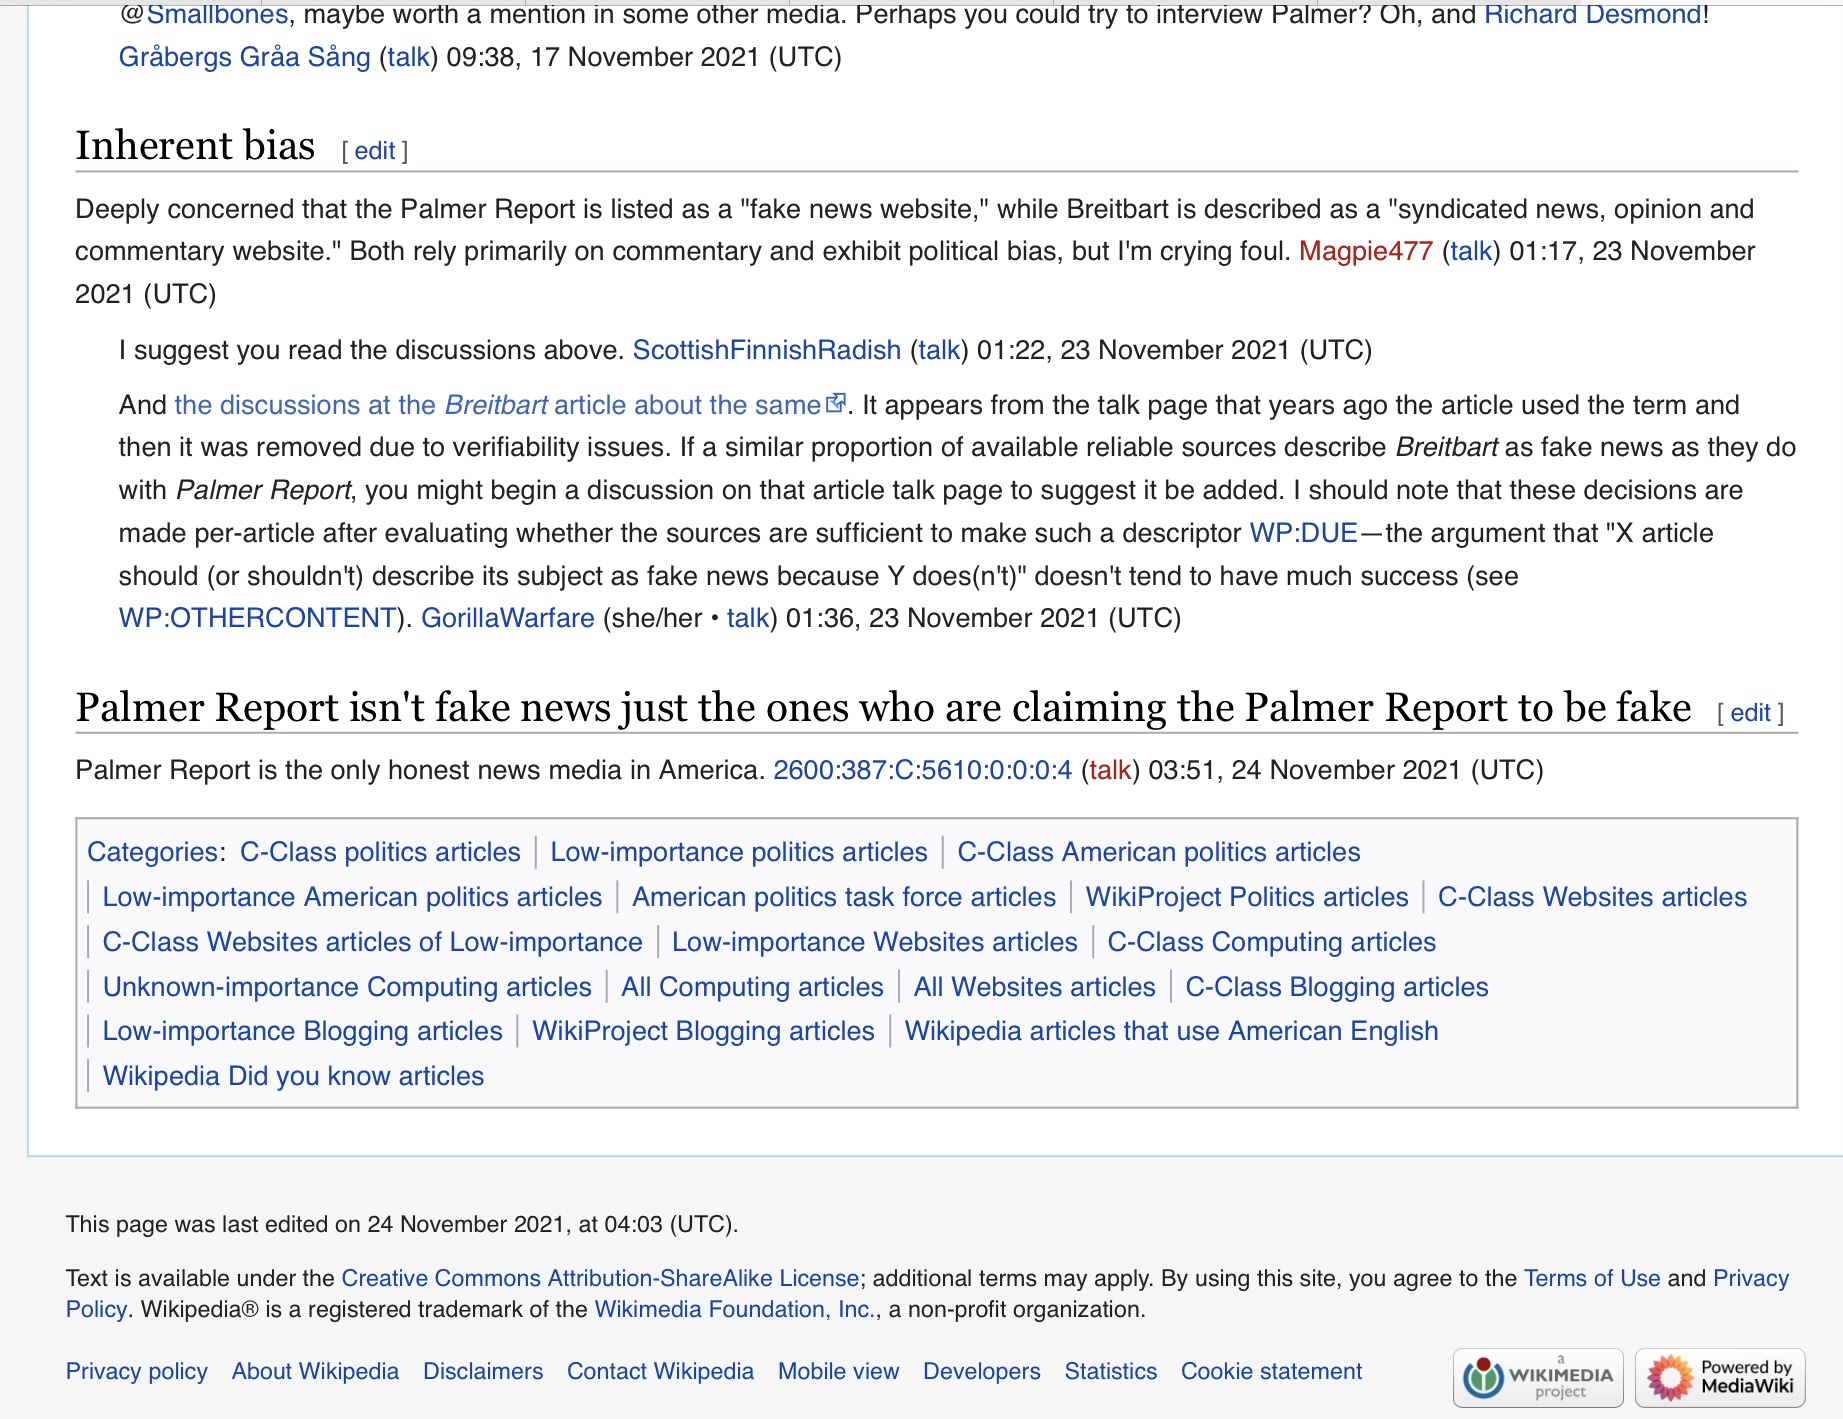Click the 'Inherent bias' section heading text
This screenshot has height=1419, width=1843.
coord(196,146)
